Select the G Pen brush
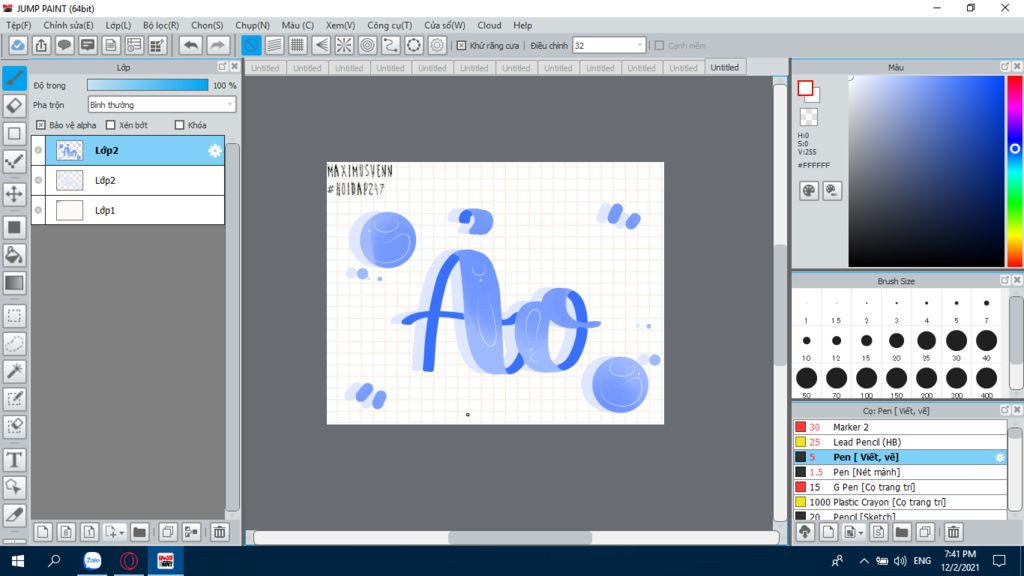The height and width of the screenshot is (576, 1024). coord(900,487)
